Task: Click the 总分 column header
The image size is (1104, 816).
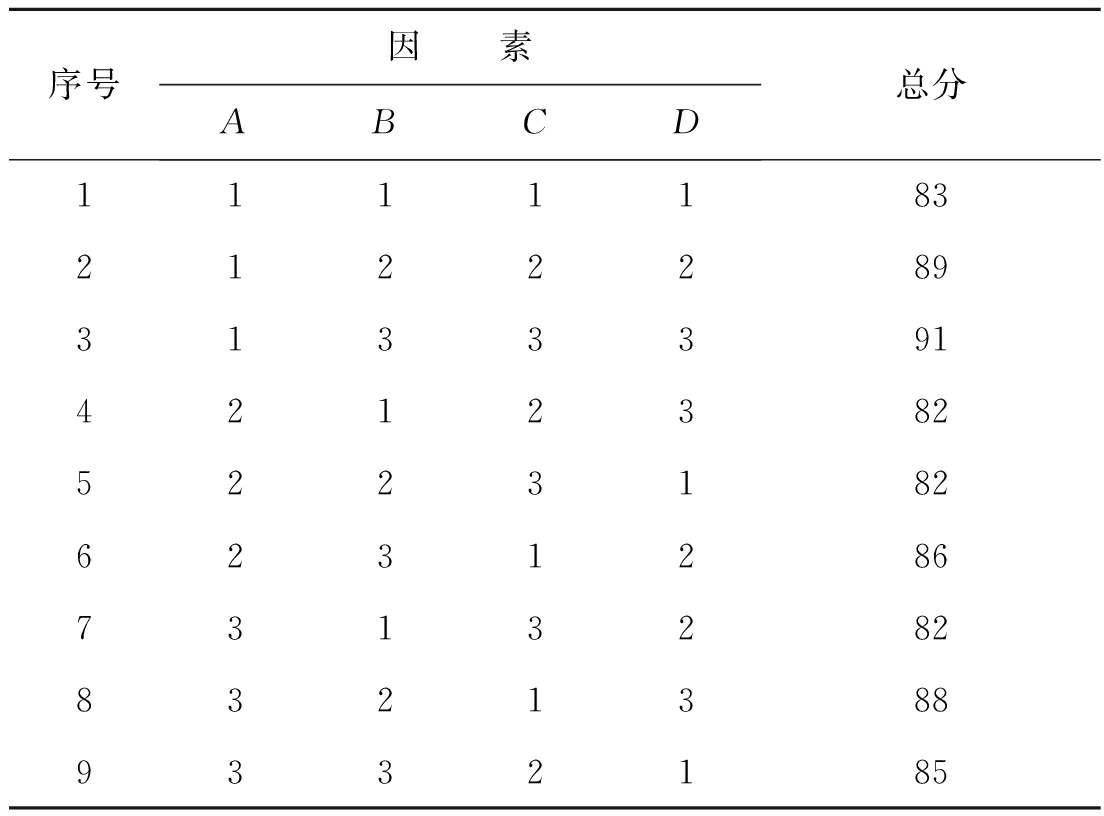Action: pos(930,87)
